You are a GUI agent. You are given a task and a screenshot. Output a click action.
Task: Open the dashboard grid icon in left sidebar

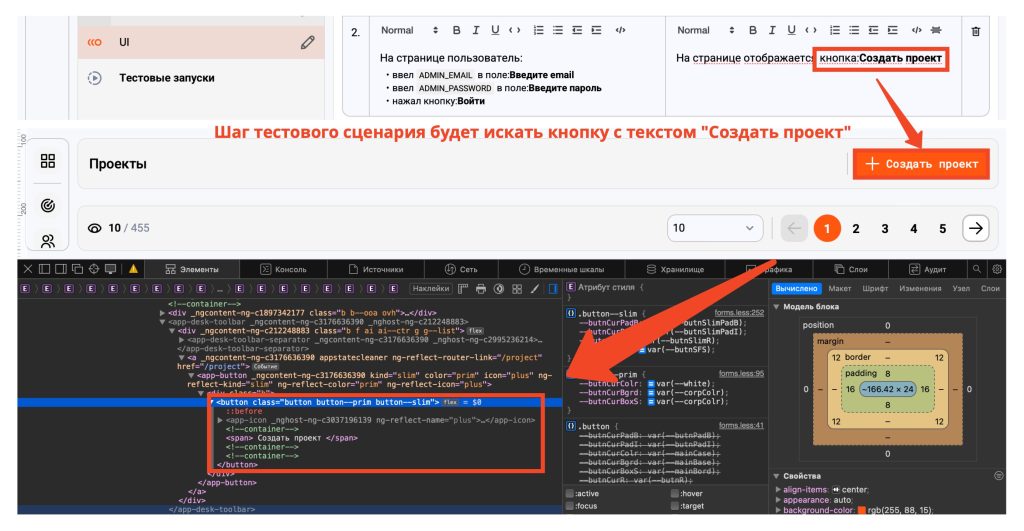(x=48, y=162)
